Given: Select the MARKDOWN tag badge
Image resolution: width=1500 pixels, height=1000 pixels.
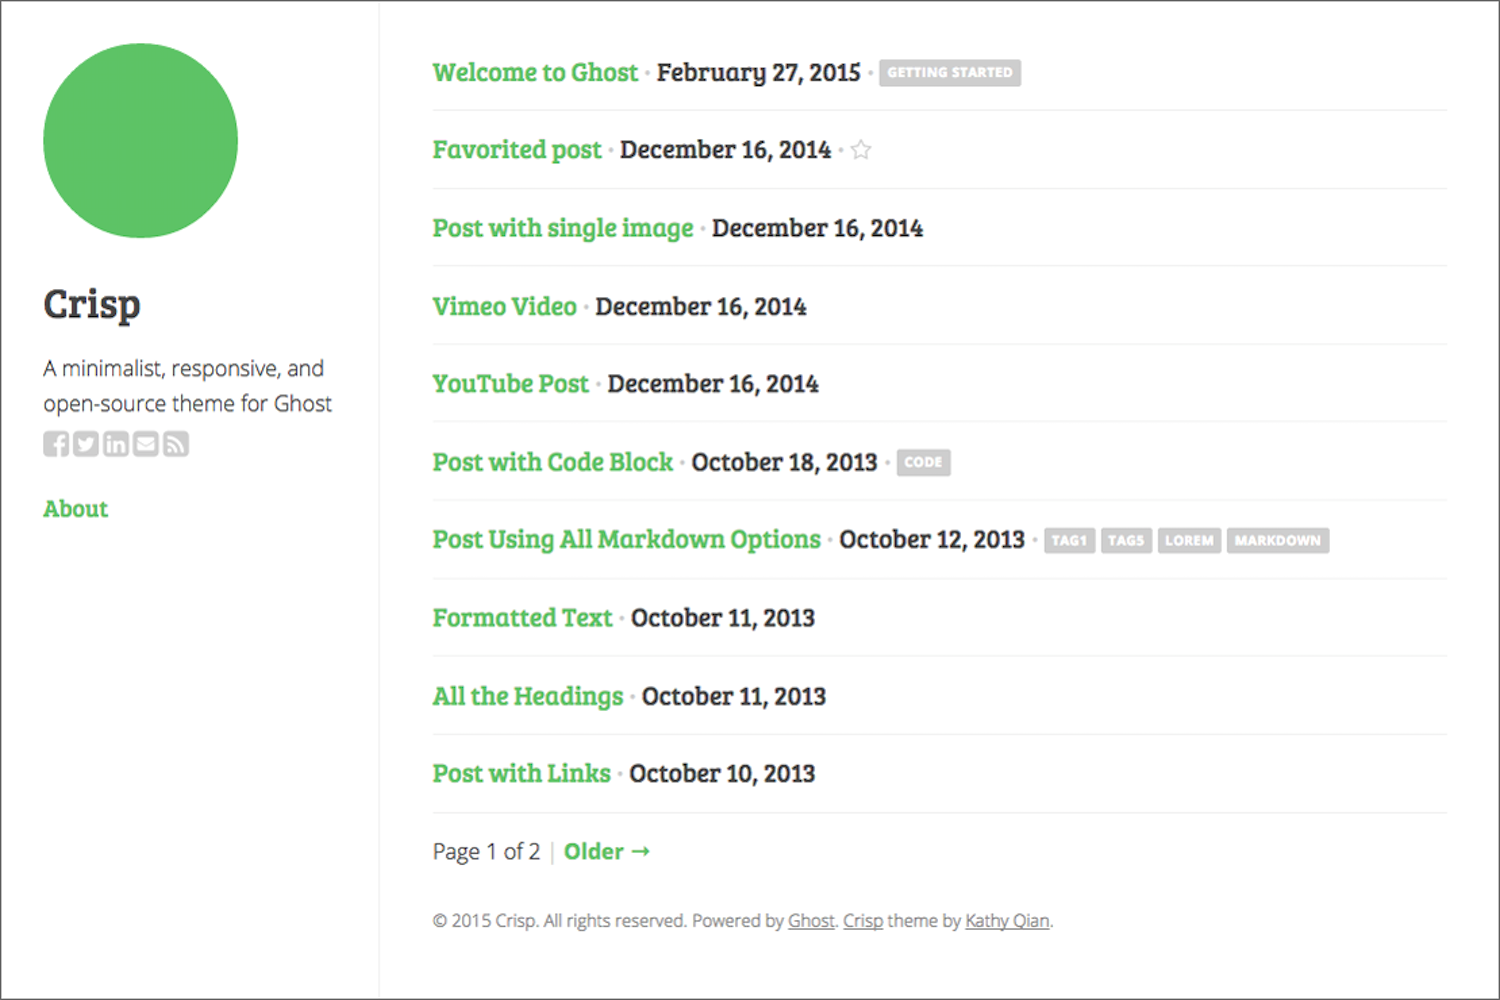Looking at the screenshot, I should tap(1278, 541).
